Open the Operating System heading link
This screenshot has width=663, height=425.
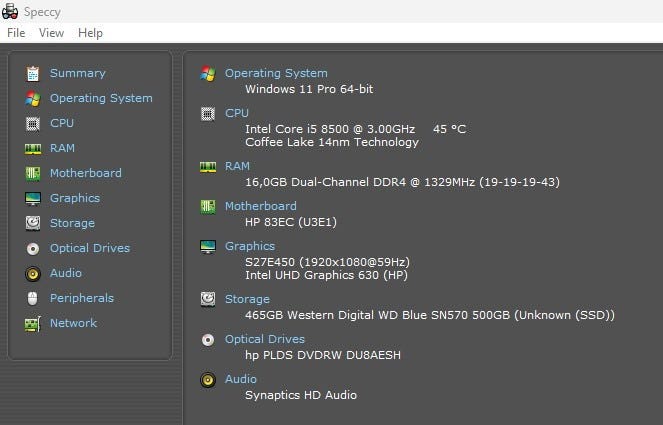[x=276, y=73]
